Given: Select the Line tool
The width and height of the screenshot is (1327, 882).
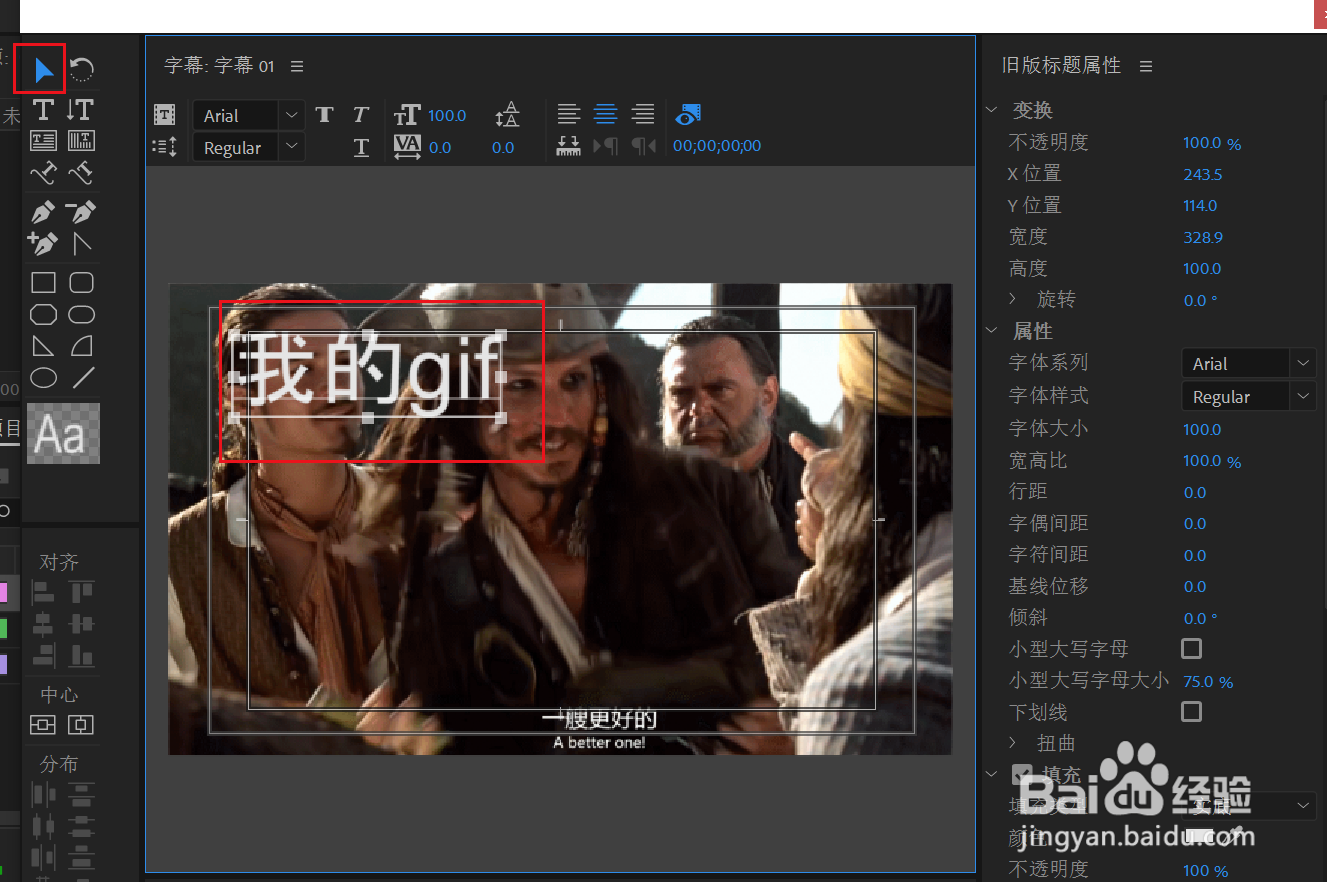Looking at the screenshot, I should tap(84, 377).
